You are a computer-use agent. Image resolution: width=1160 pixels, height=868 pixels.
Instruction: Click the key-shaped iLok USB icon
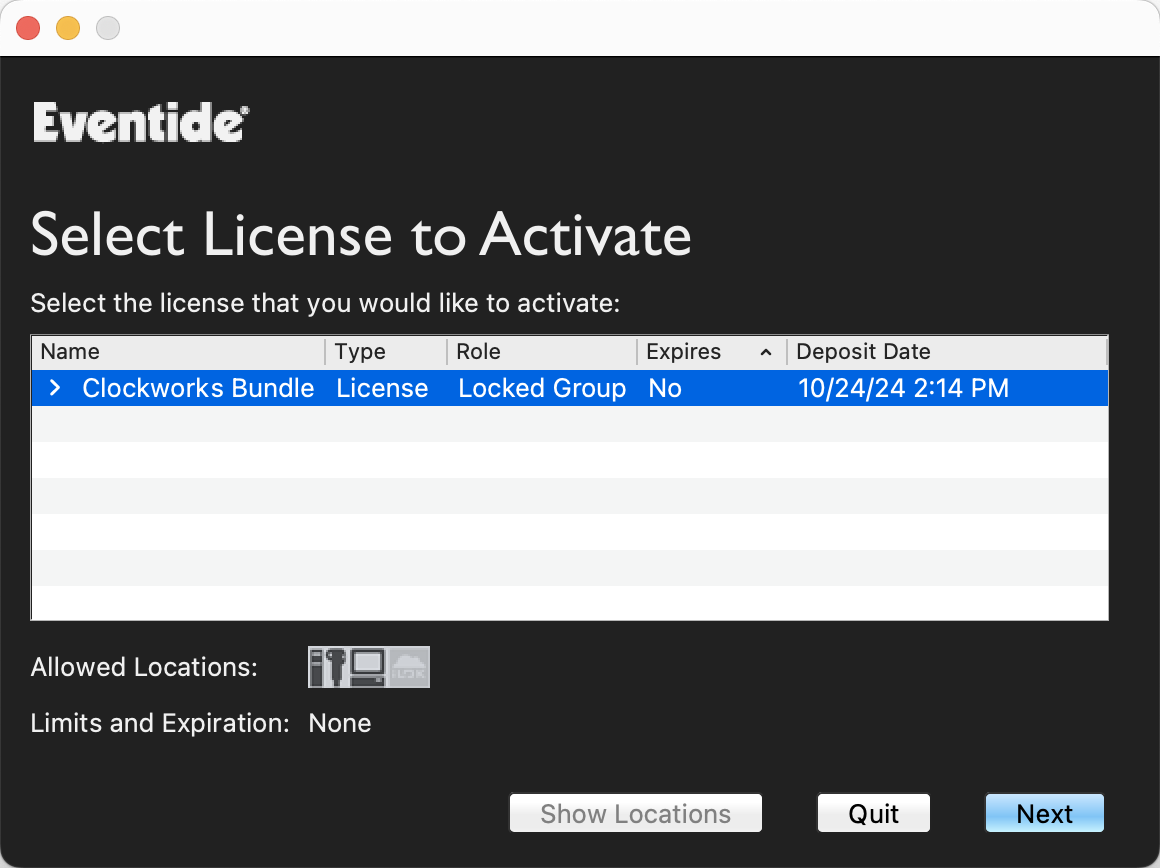tap(336, 667)
